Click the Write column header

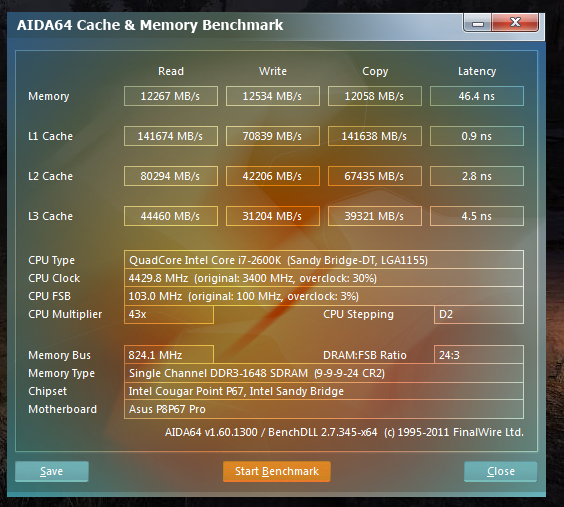(273, 71)
